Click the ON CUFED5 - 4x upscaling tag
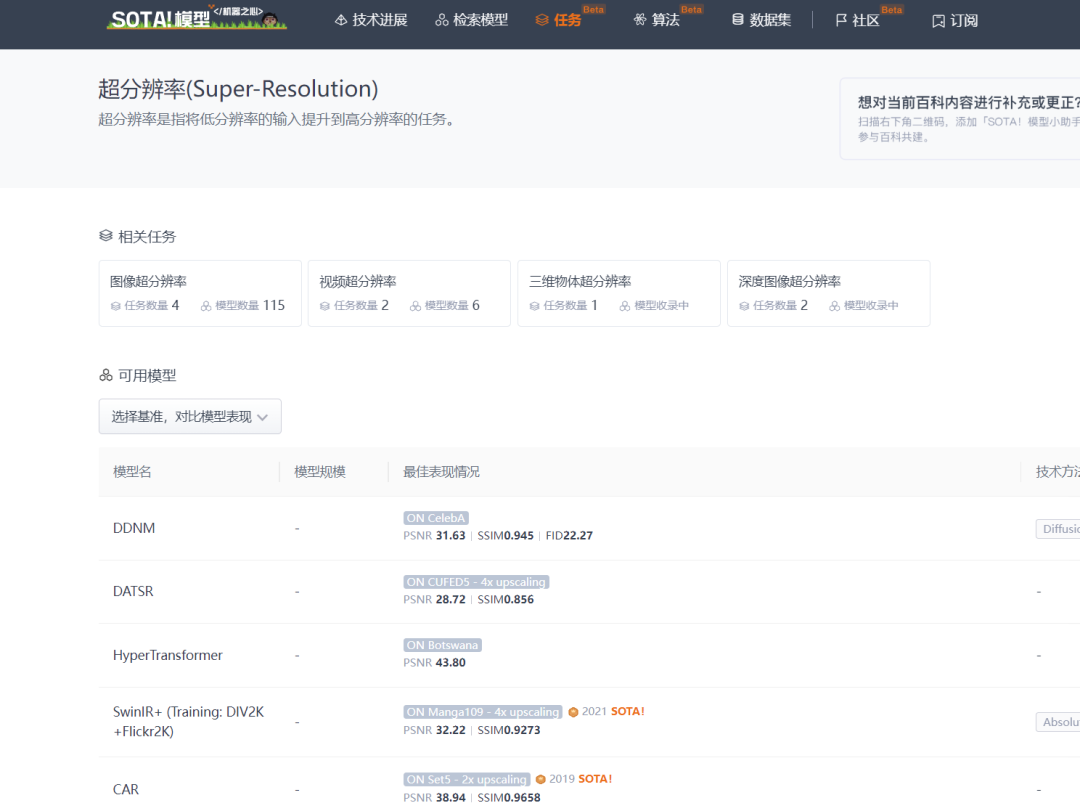 [476, 582]
